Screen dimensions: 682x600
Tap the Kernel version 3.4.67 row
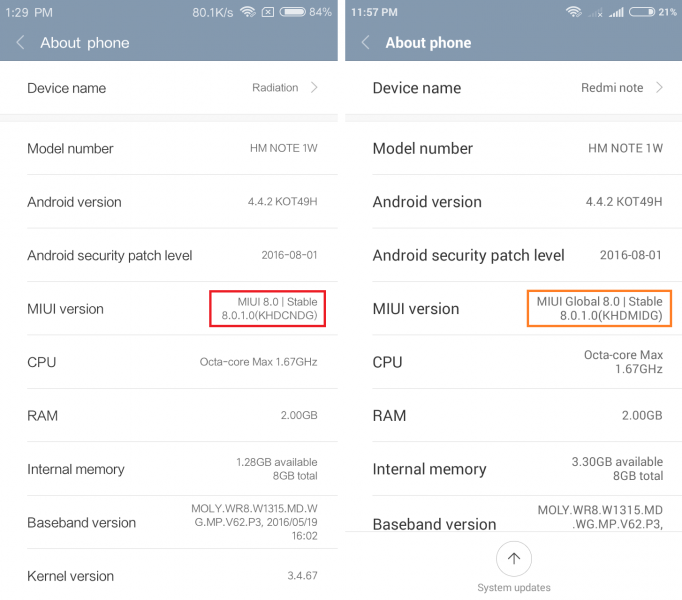(172, 576)
